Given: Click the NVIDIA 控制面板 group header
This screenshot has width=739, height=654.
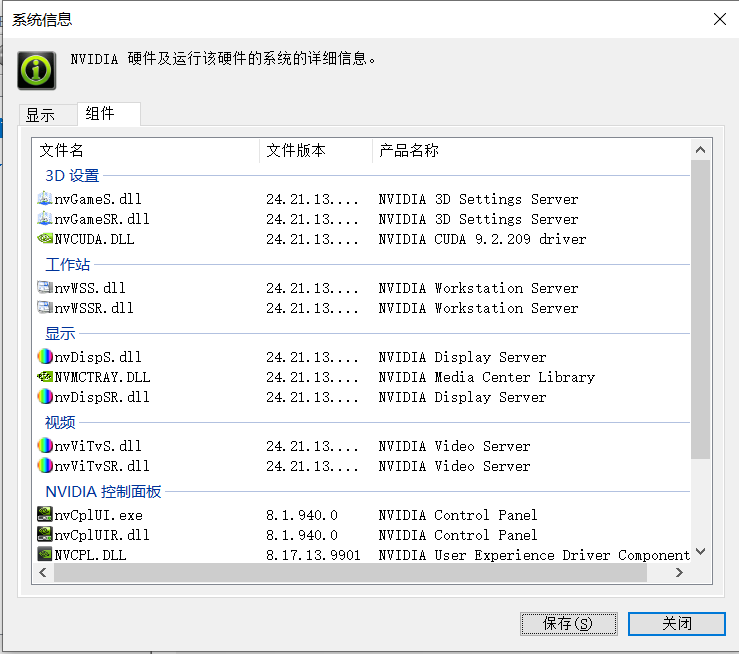Looking at the screenshot, I should pos(103,492).
